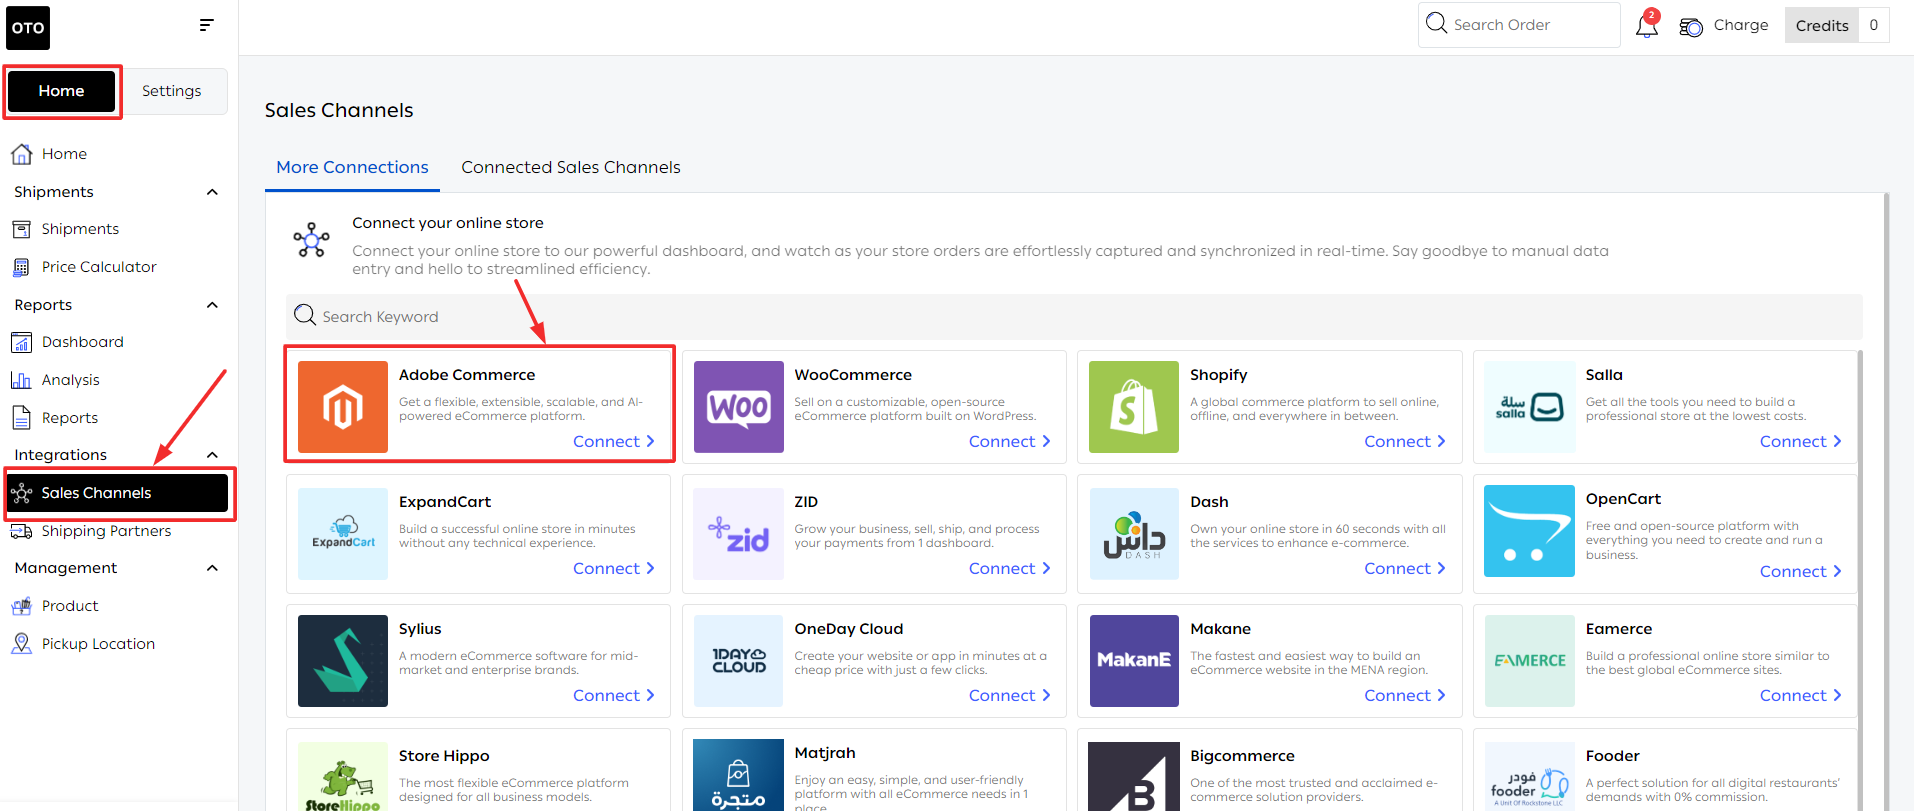Click the Store Hippo logo
Image resolution: width=1914 pixels, height=811 pixels.
click(x=343, y=776)
